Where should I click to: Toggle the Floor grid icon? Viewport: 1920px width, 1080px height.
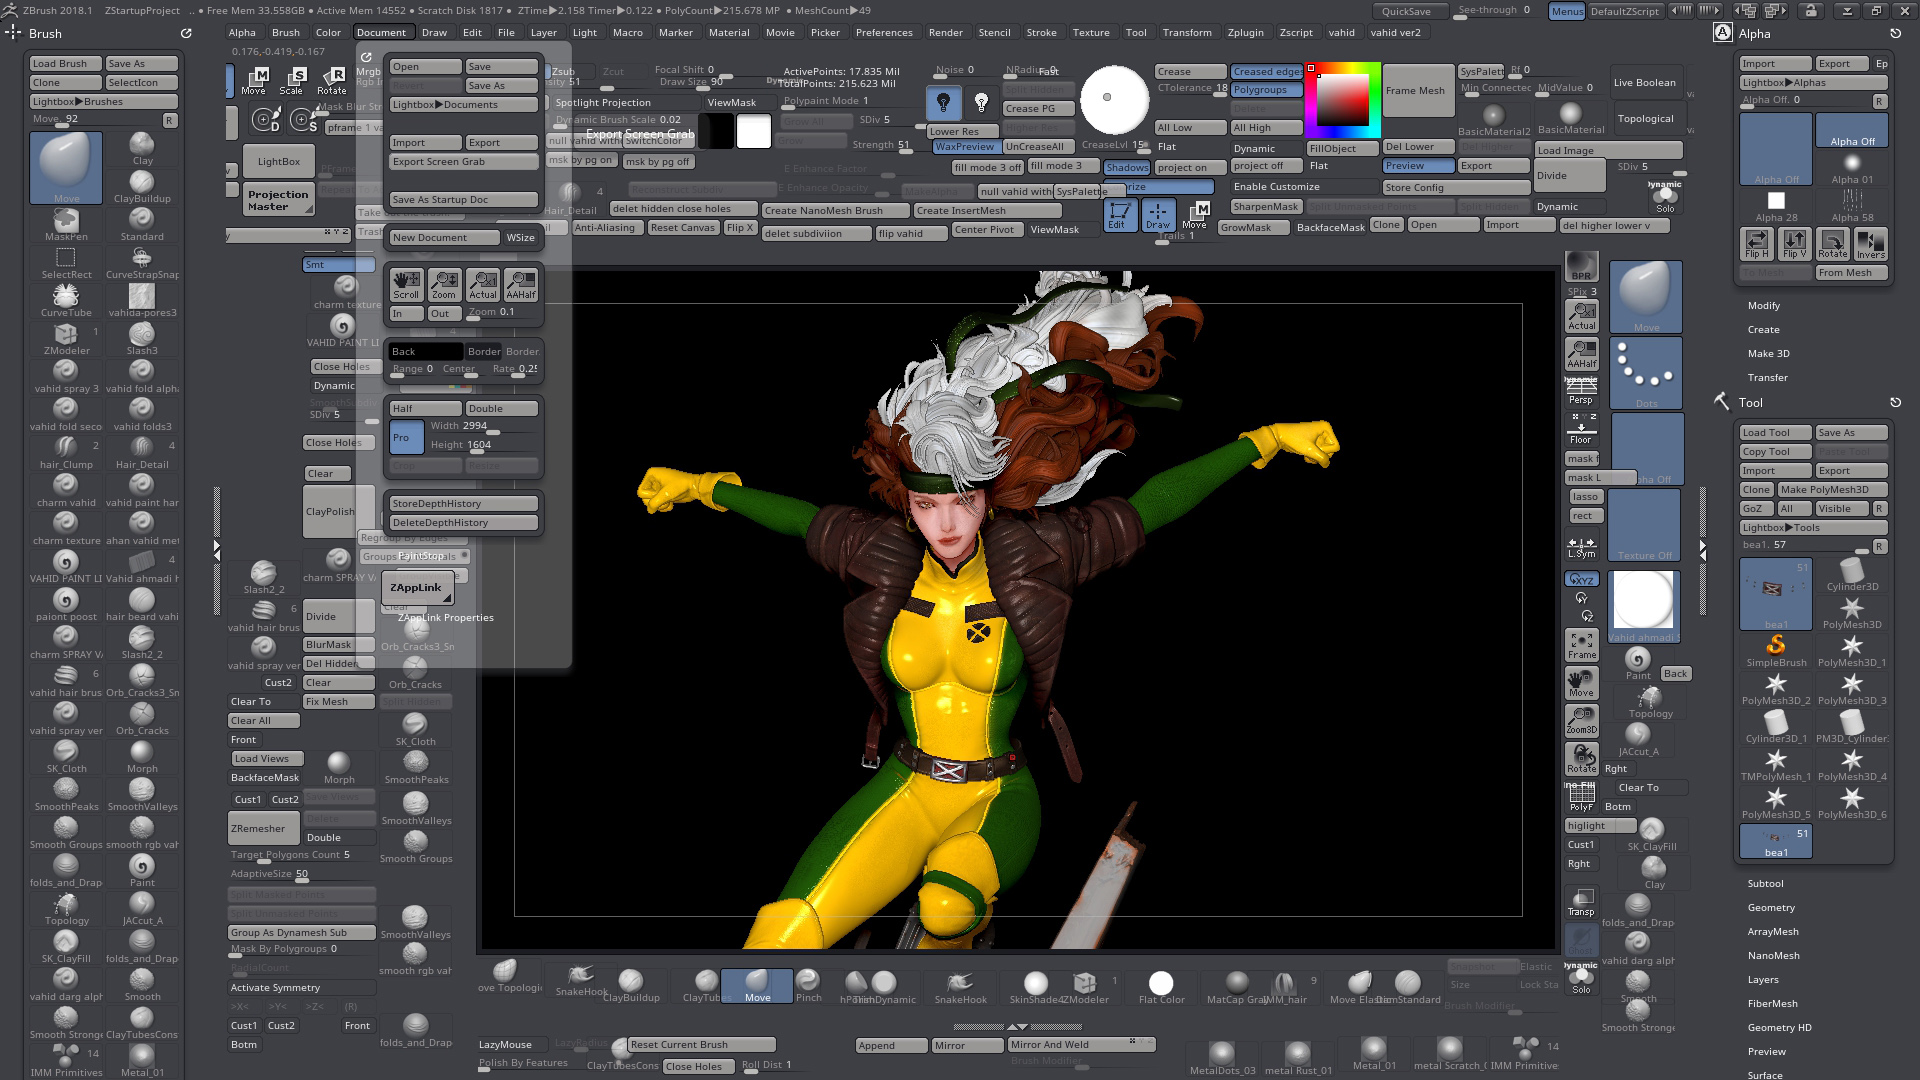[1581, 430]
